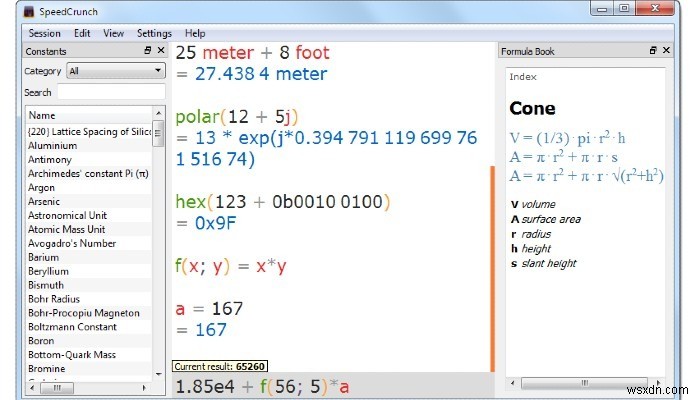The image size is (700, 400).
Task: Click constants vertical scrollbar thumb
Action: (158, 133)
